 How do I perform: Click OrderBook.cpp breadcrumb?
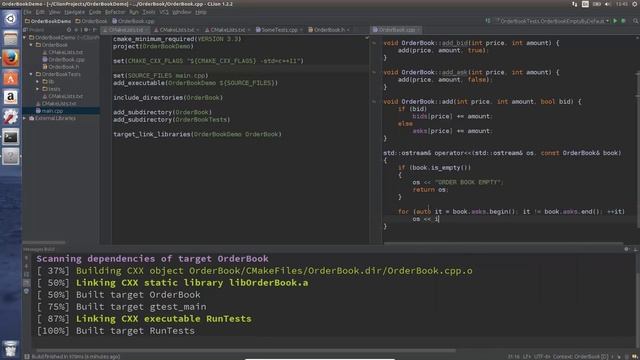point(133,21)
